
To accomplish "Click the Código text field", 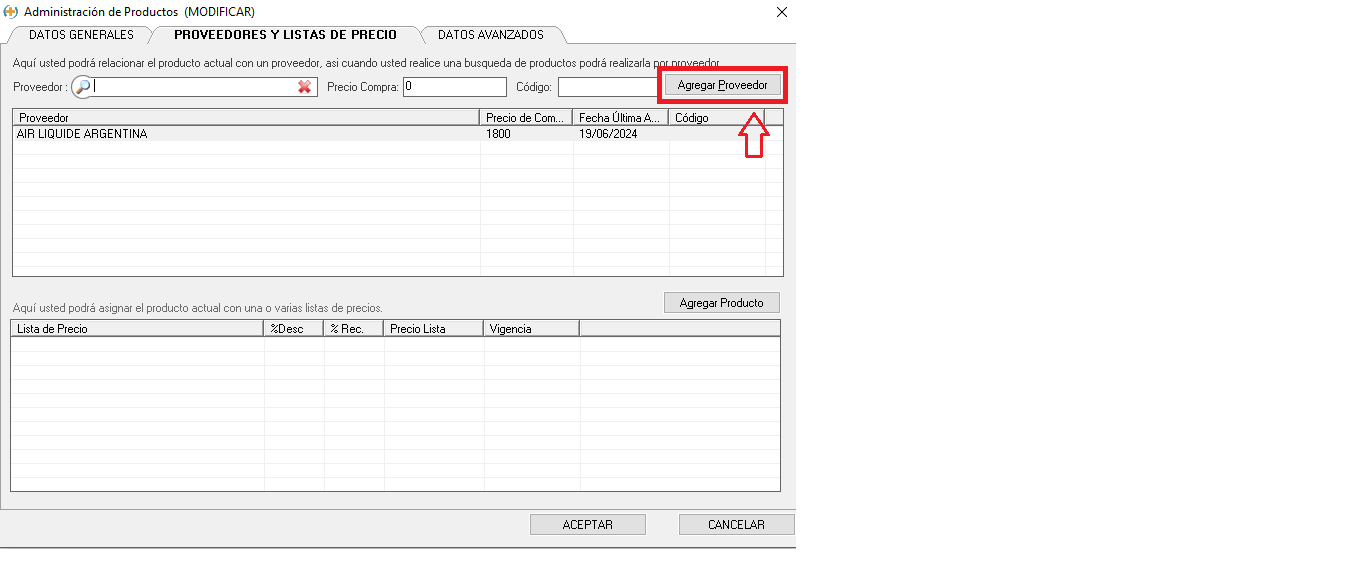I will (607, 87).
